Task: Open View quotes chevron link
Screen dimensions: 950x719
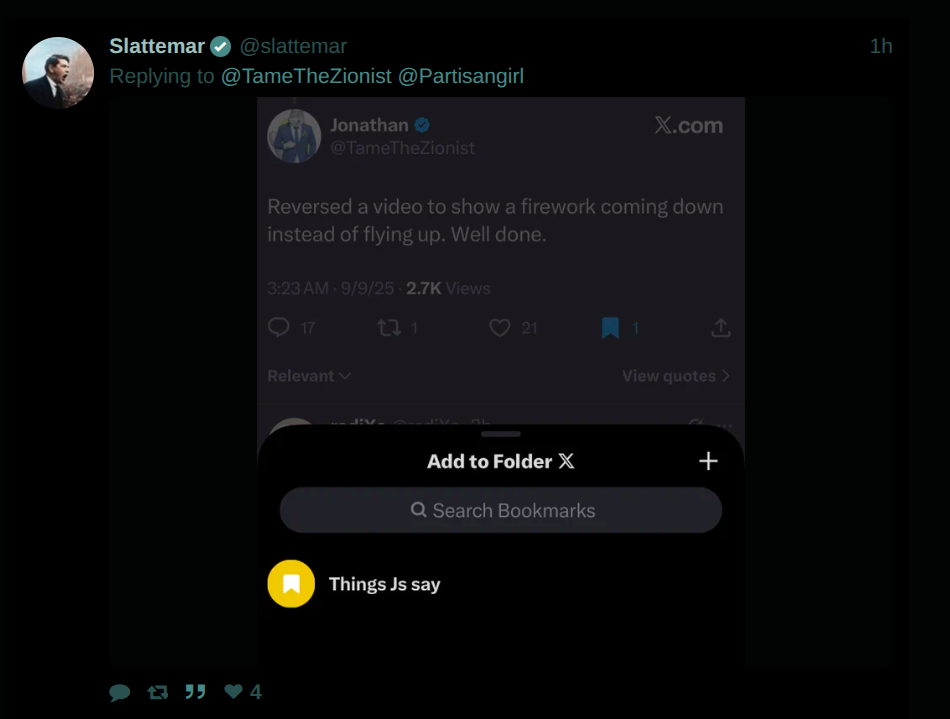Action: [676, 376]
